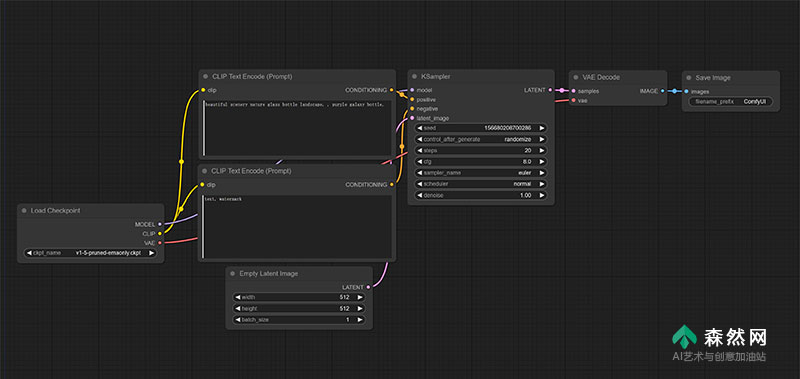Viewport: 800px width, 379px height.
Task: Collapse the CLIP Text Encode node with watermark prompt
Action: point(205,171)
